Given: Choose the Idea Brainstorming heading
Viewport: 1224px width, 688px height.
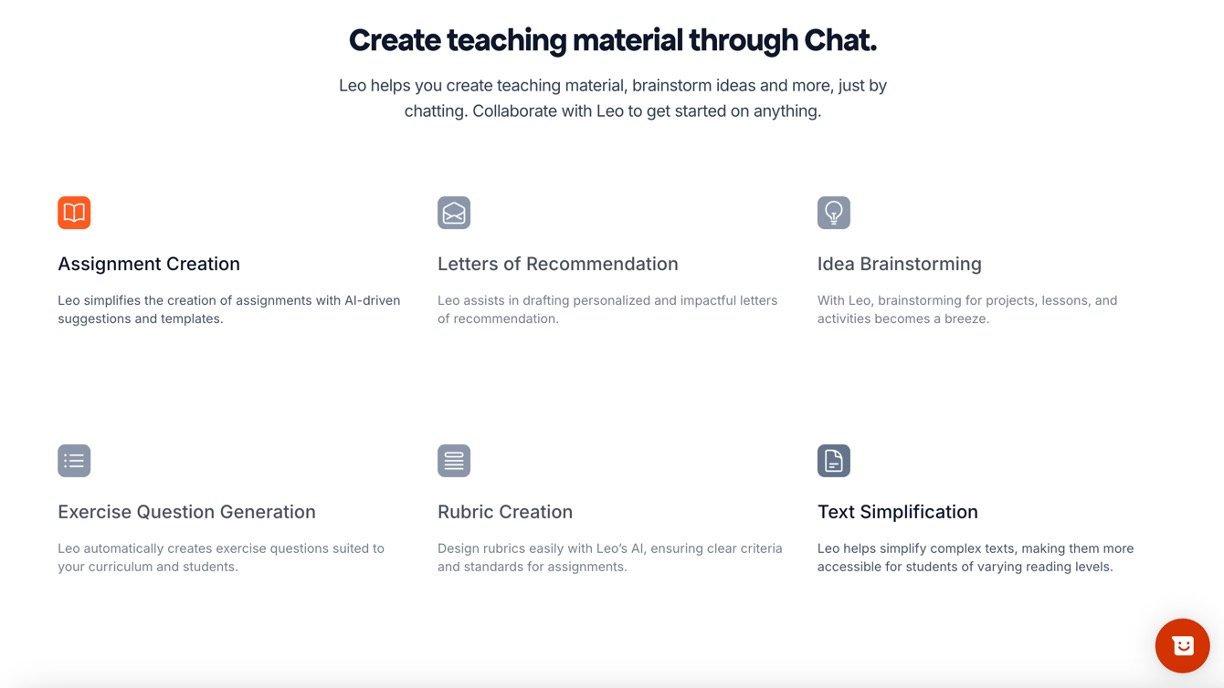Looking at the screenshot, I should [899, 264].
